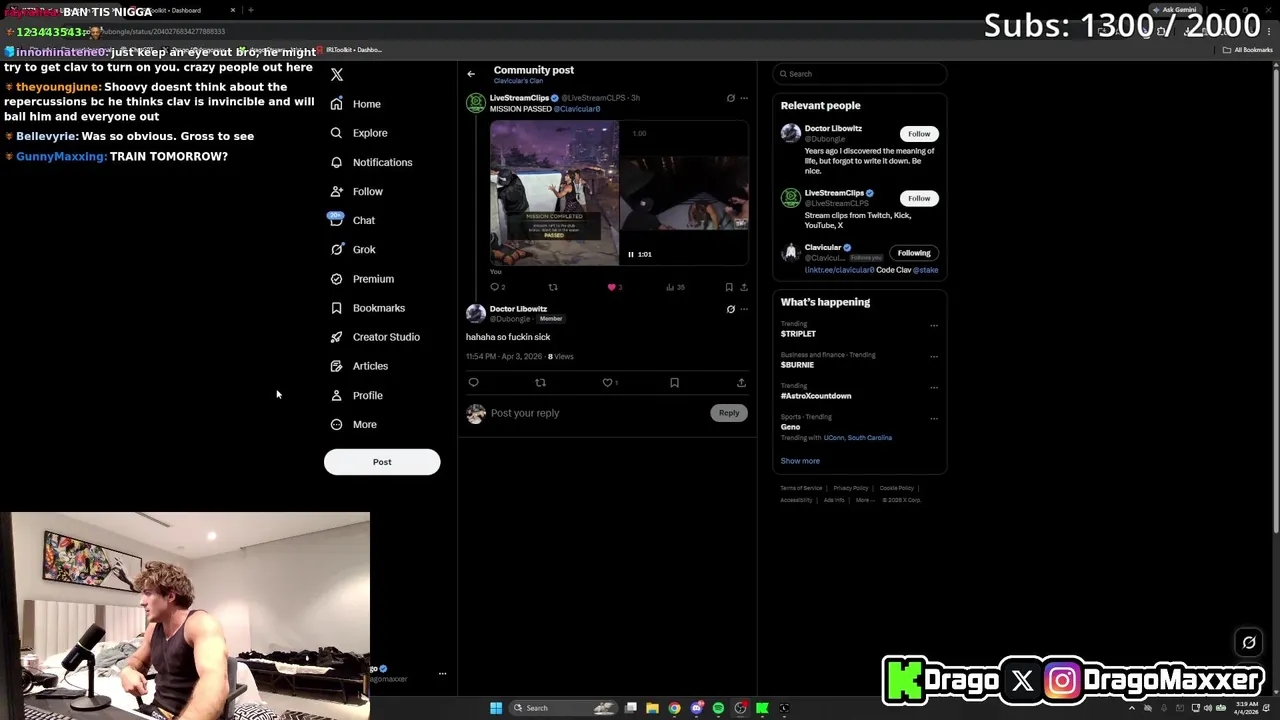
Task: Share the LiveStreamClips post
Action: tap(743, 287)
